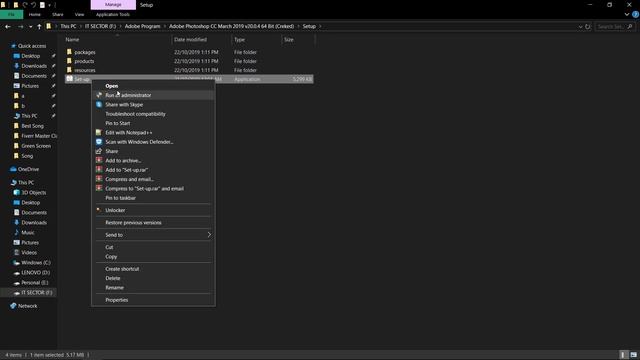
Task: Click the admin shield icon
Action: [x=99, y=95]
